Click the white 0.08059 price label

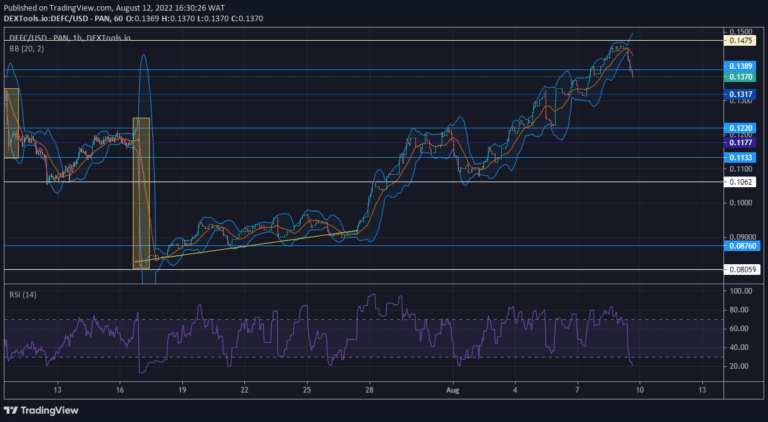click(x=742, y=269)
